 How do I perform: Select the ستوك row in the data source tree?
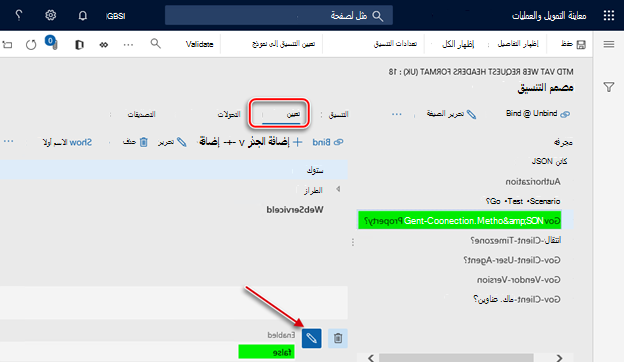174,170
